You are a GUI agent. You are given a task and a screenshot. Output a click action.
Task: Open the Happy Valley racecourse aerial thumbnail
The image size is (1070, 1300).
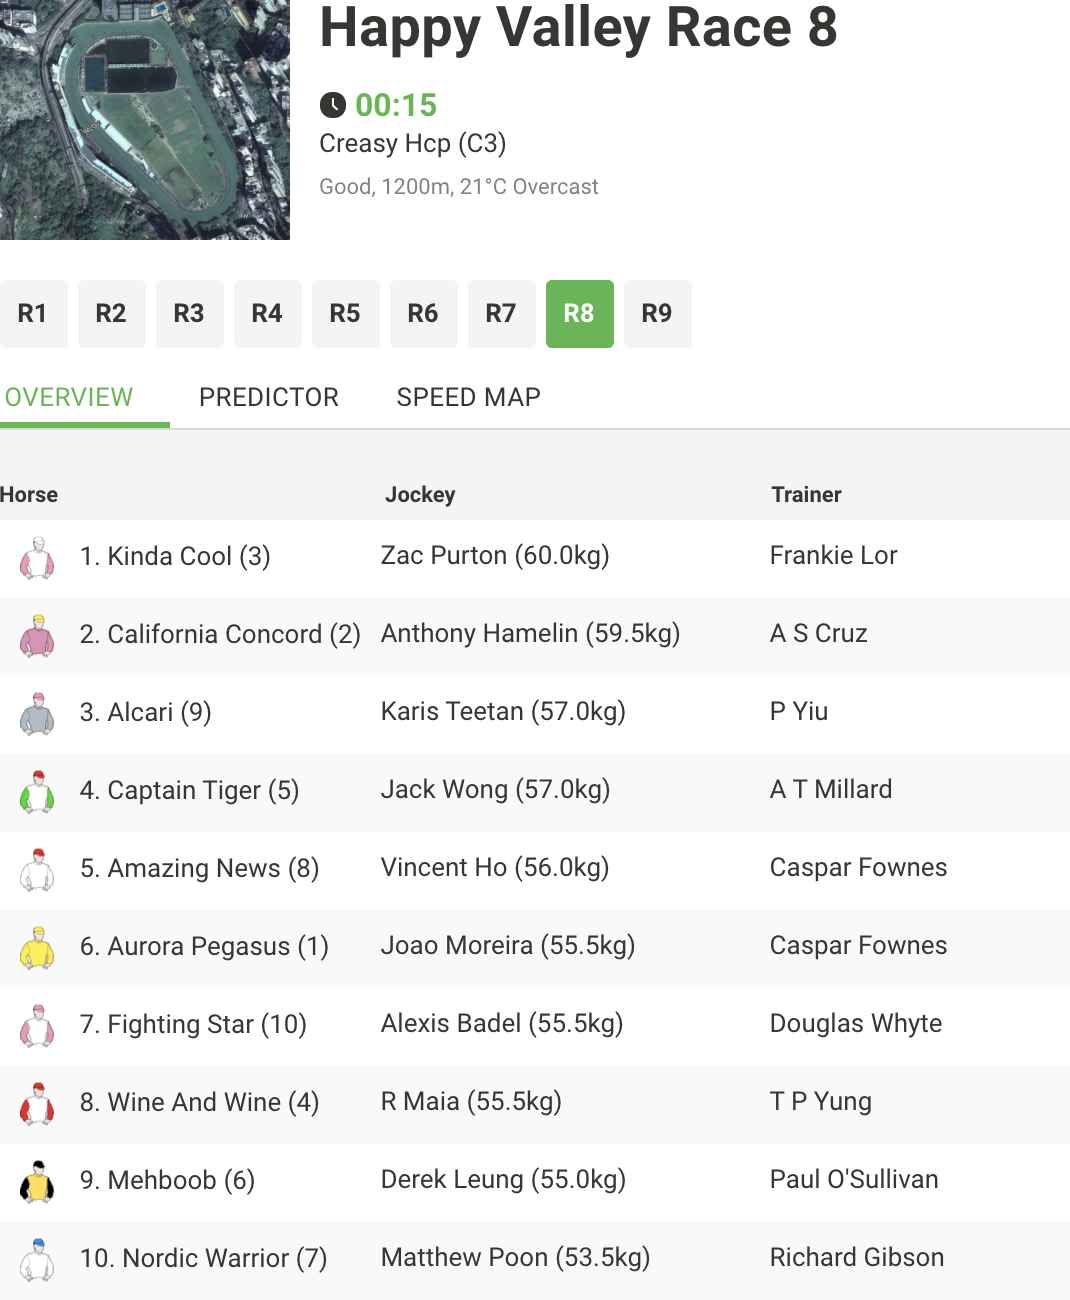(x=145, y=120)
